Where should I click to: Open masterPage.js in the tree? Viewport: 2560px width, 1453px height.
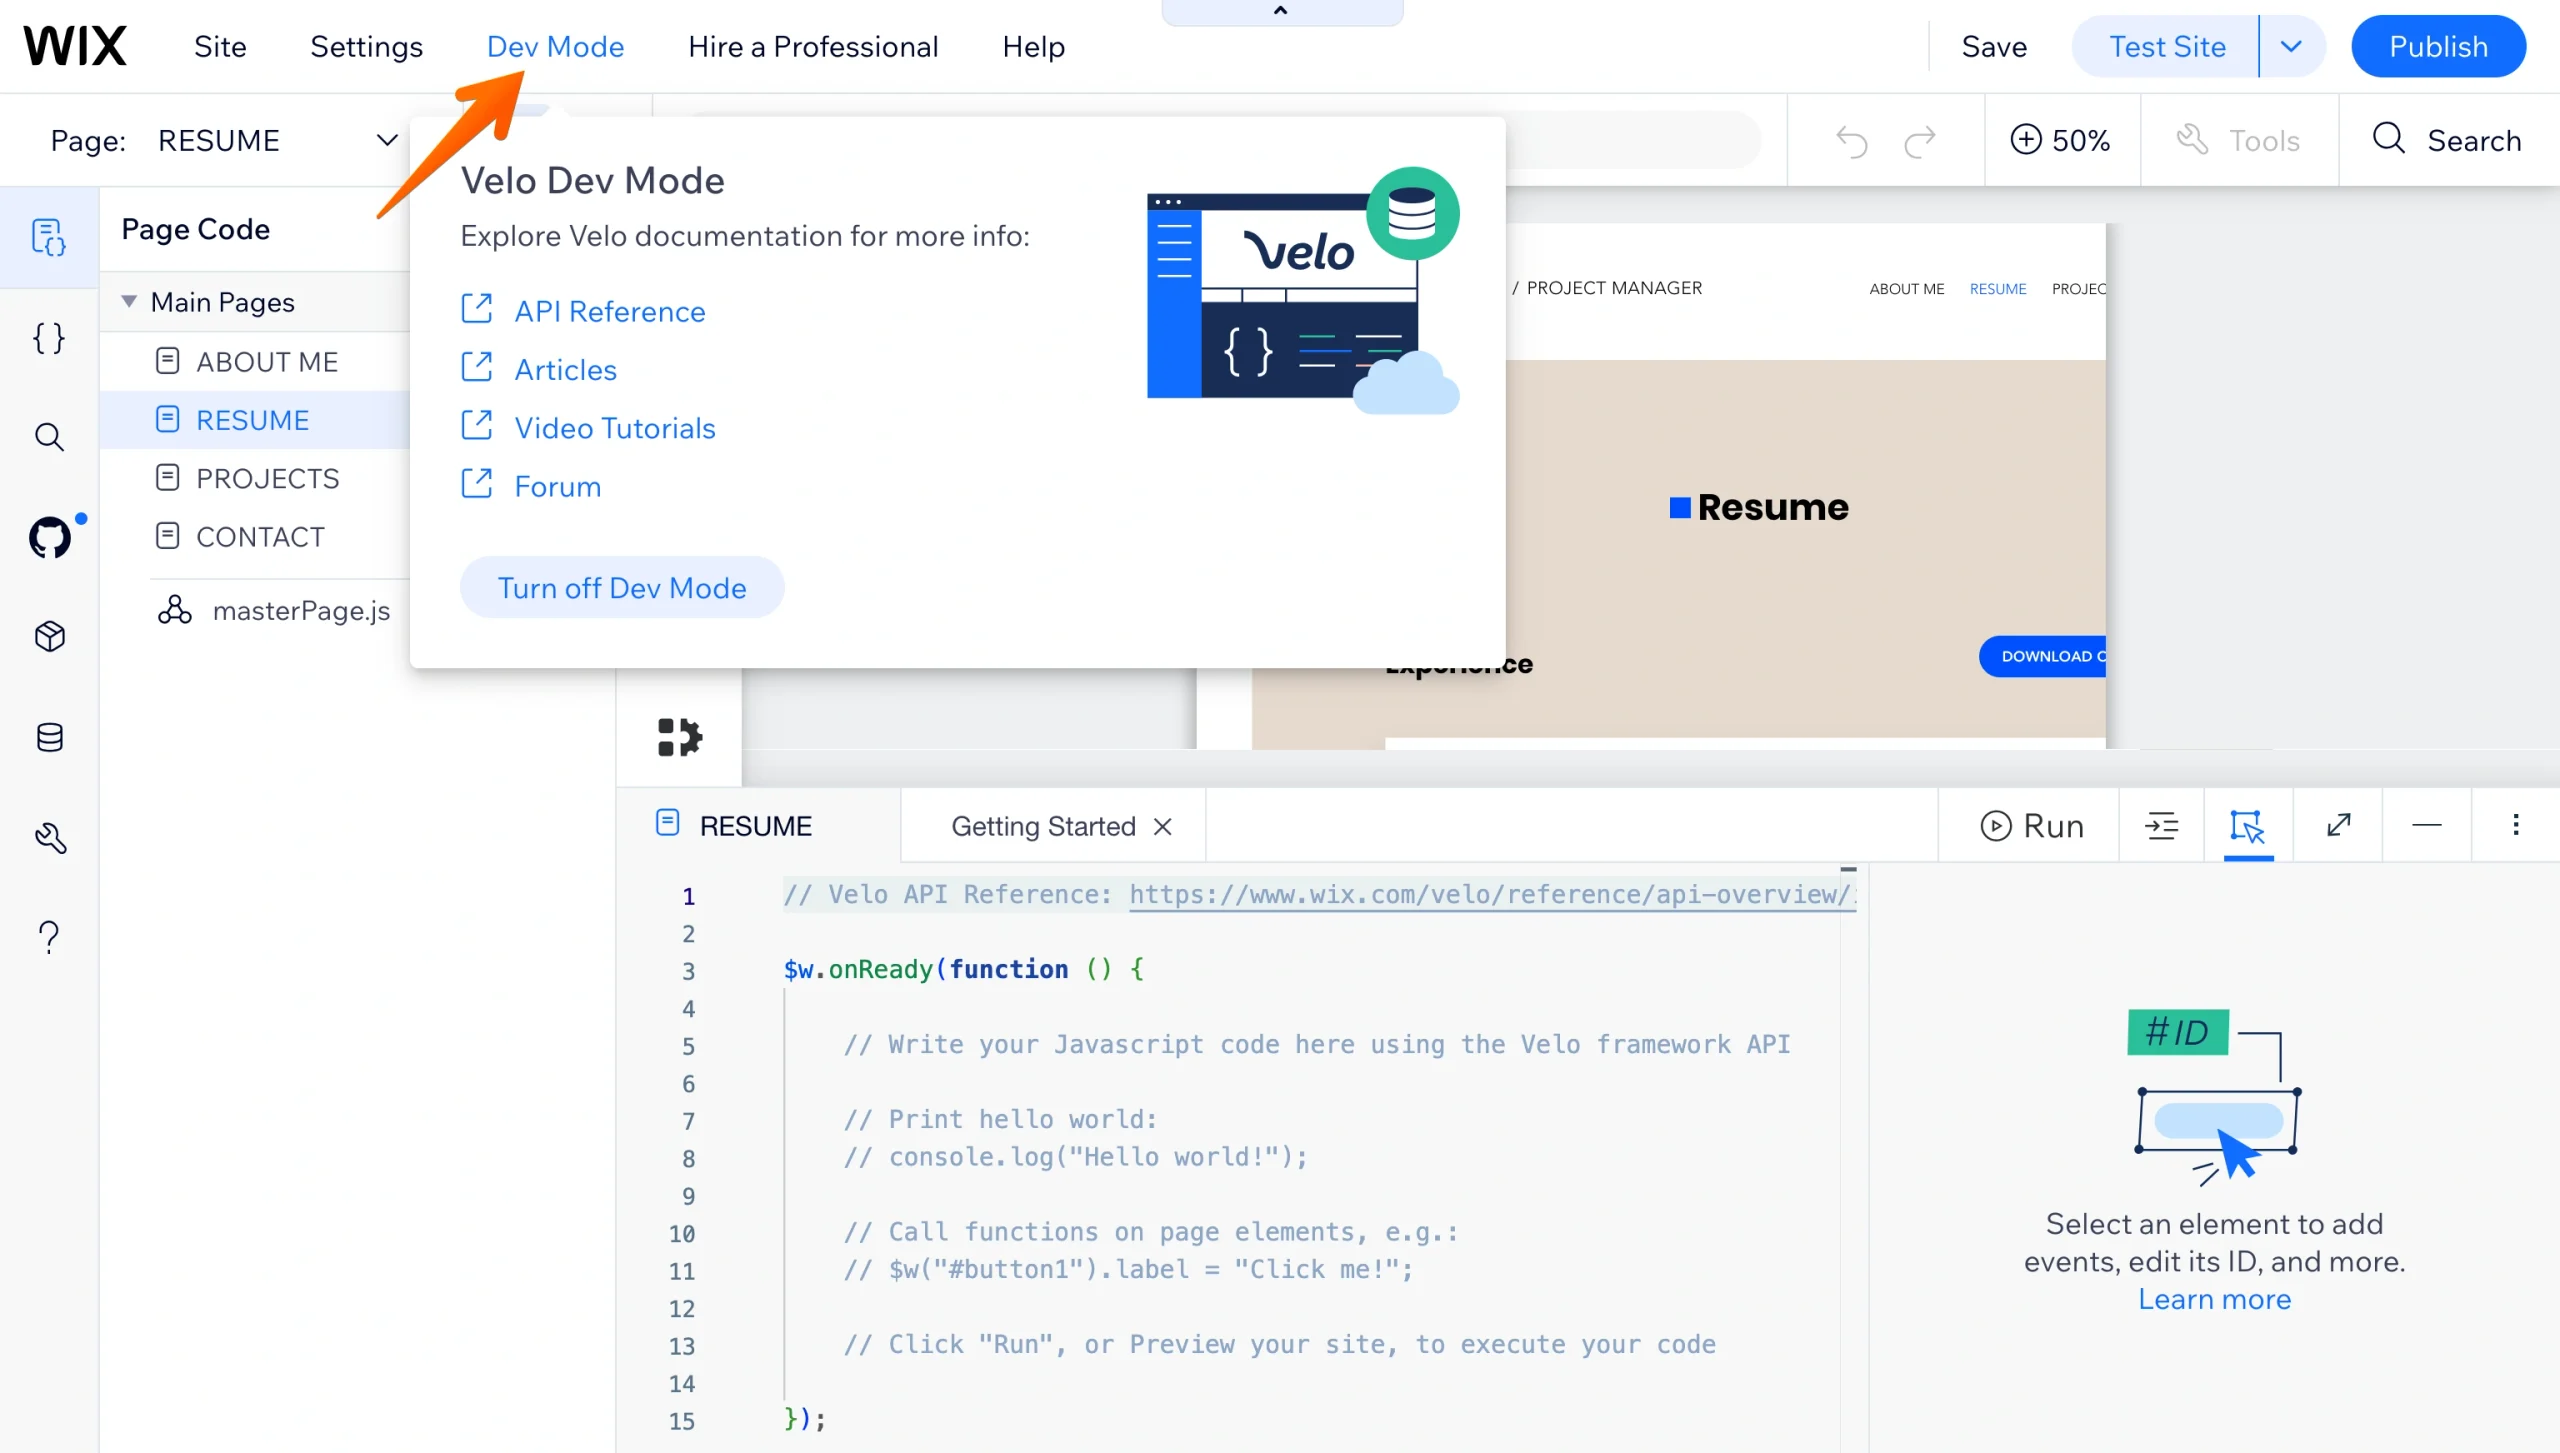301,611
